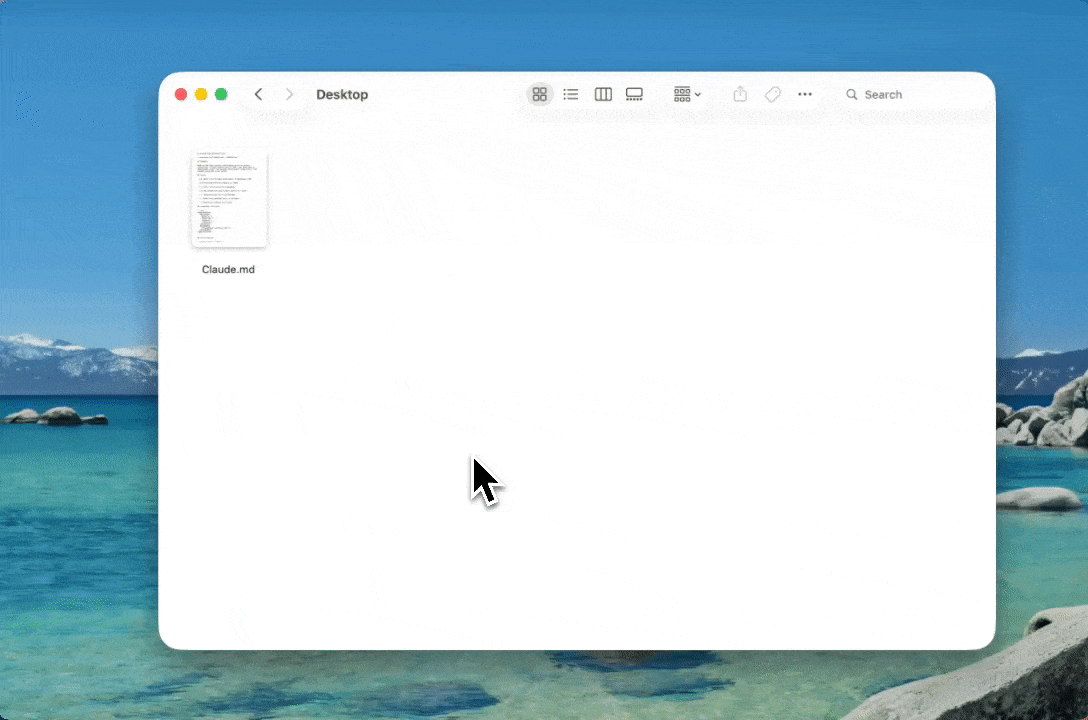Switch Finder to icon view
This screenshot has height=720, width=1088.
click(539, 94)
